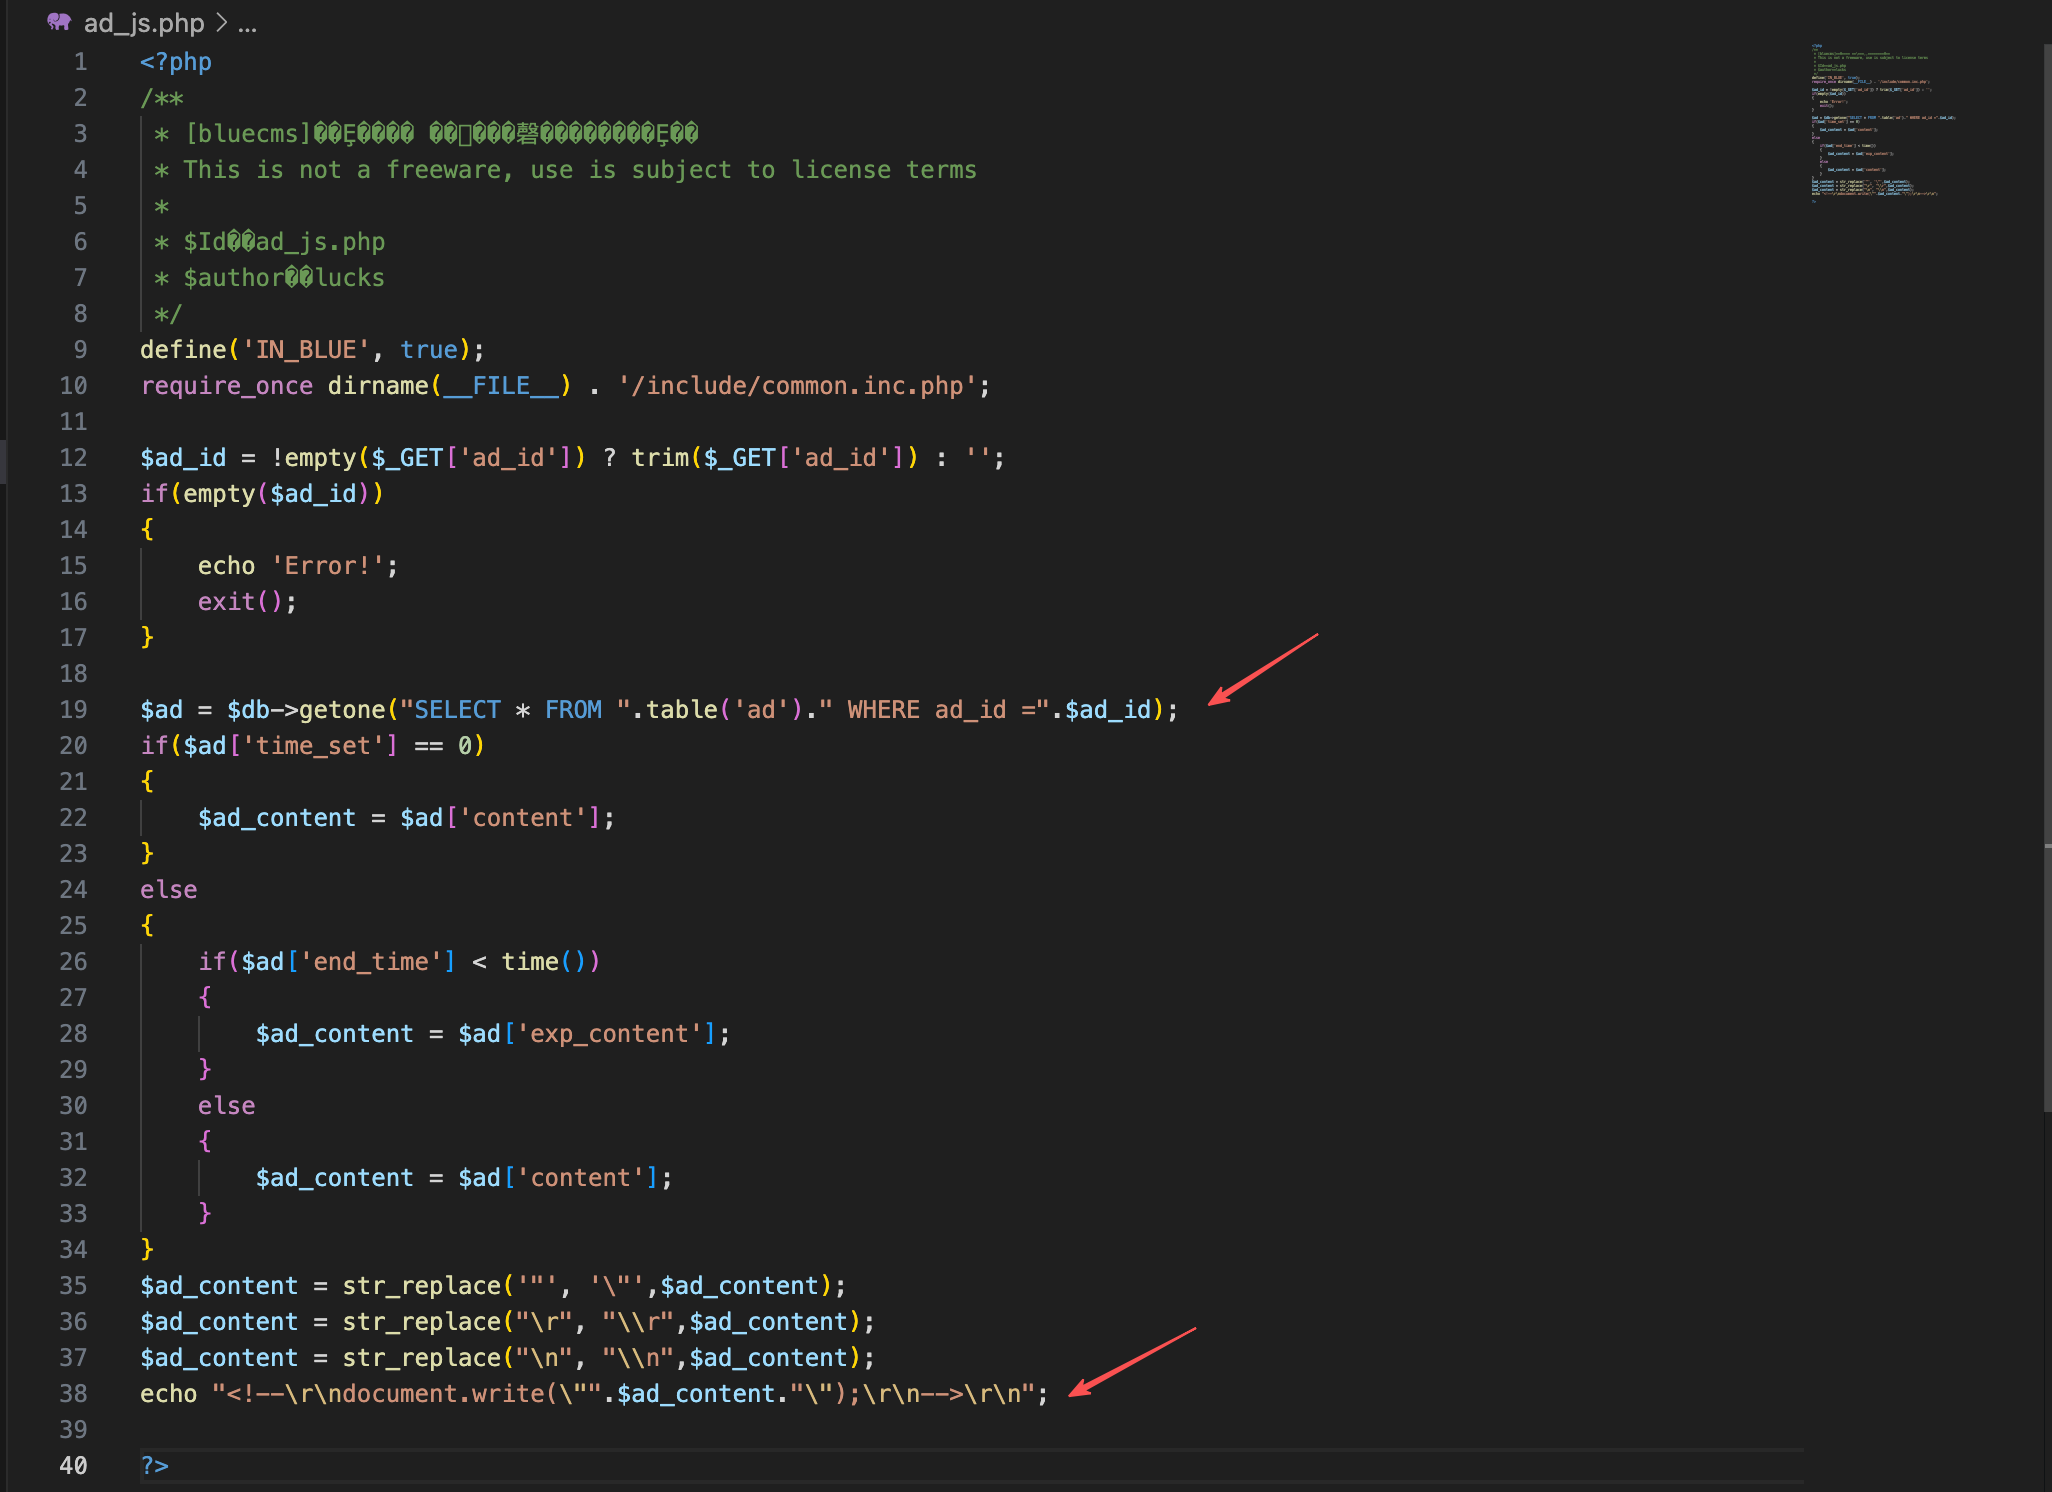Click the first else keyword on line 24
The image size is (2052, 1492).
169,890
